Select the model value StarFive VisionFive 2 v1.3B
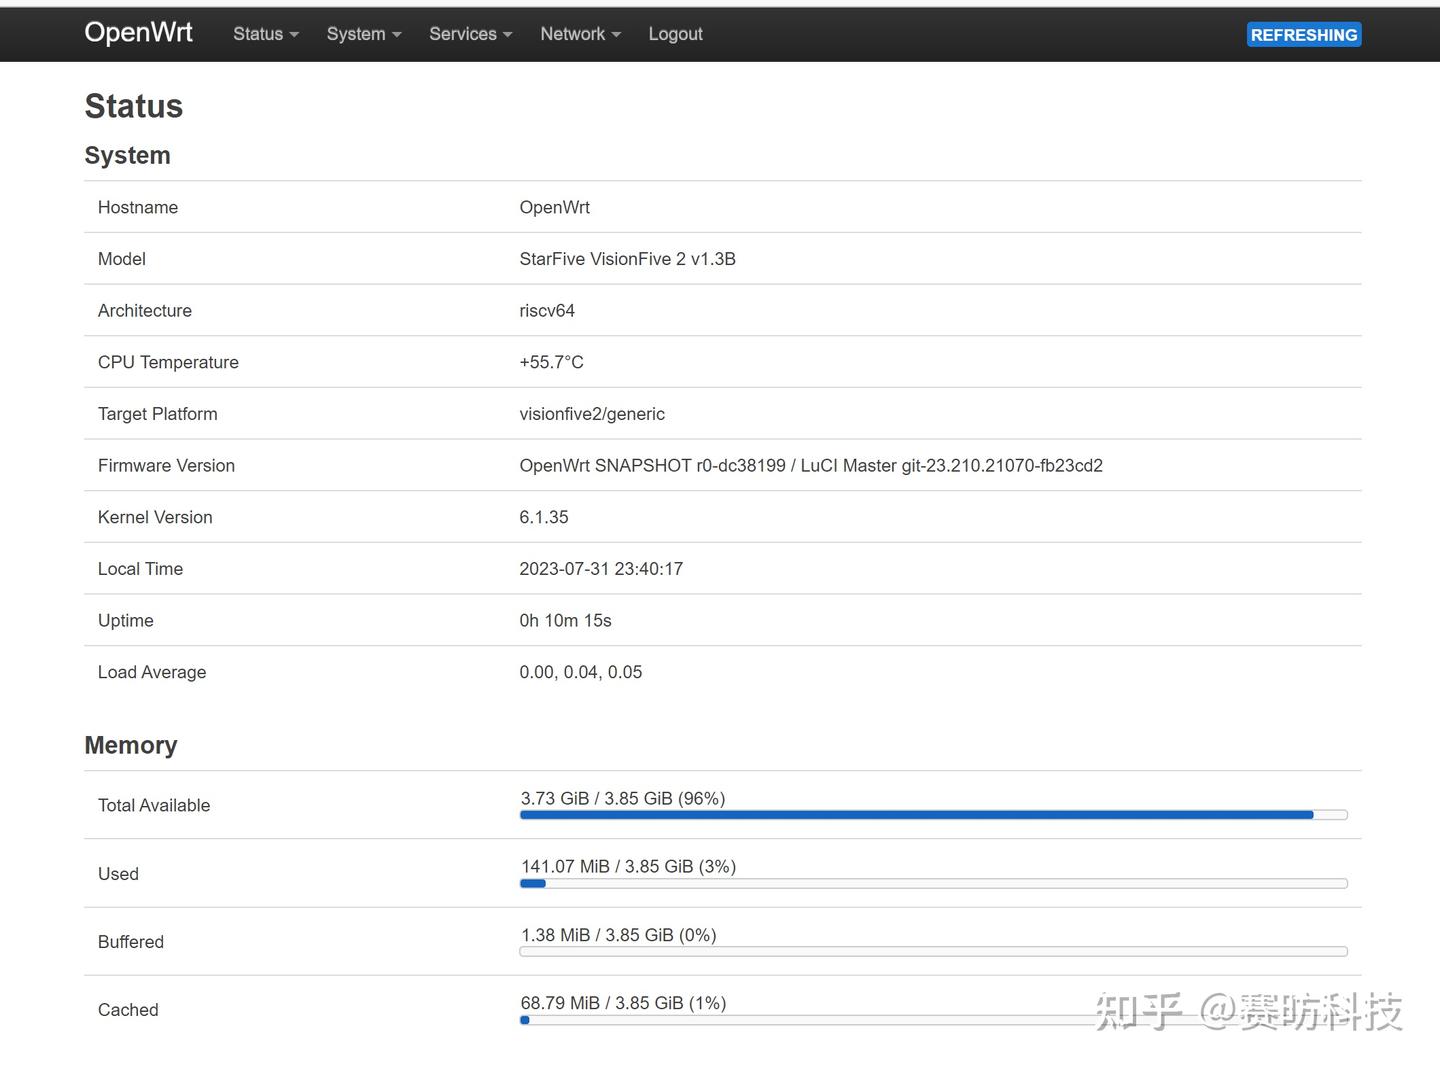This screenshot has width=1440, height=1069. pos(628,259)
